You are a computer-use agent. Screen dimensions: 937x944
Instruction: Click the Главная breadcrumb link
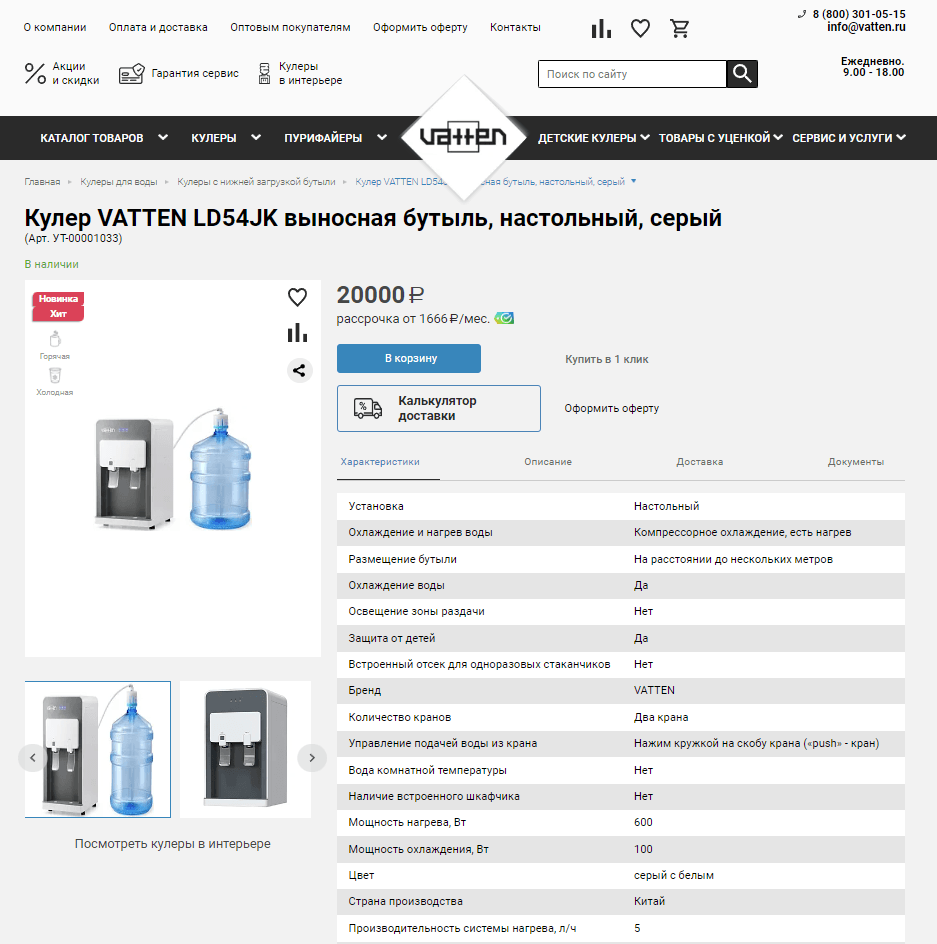coord(42,182)
